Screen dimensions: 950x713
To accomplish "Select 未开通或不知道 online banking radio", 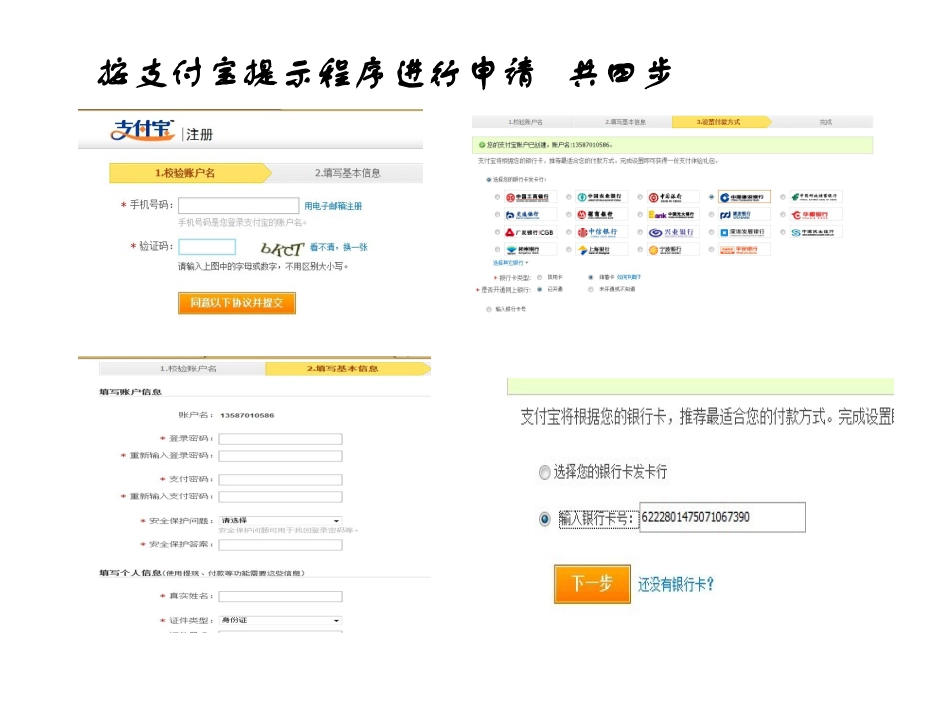I will [x=590, y=290].
